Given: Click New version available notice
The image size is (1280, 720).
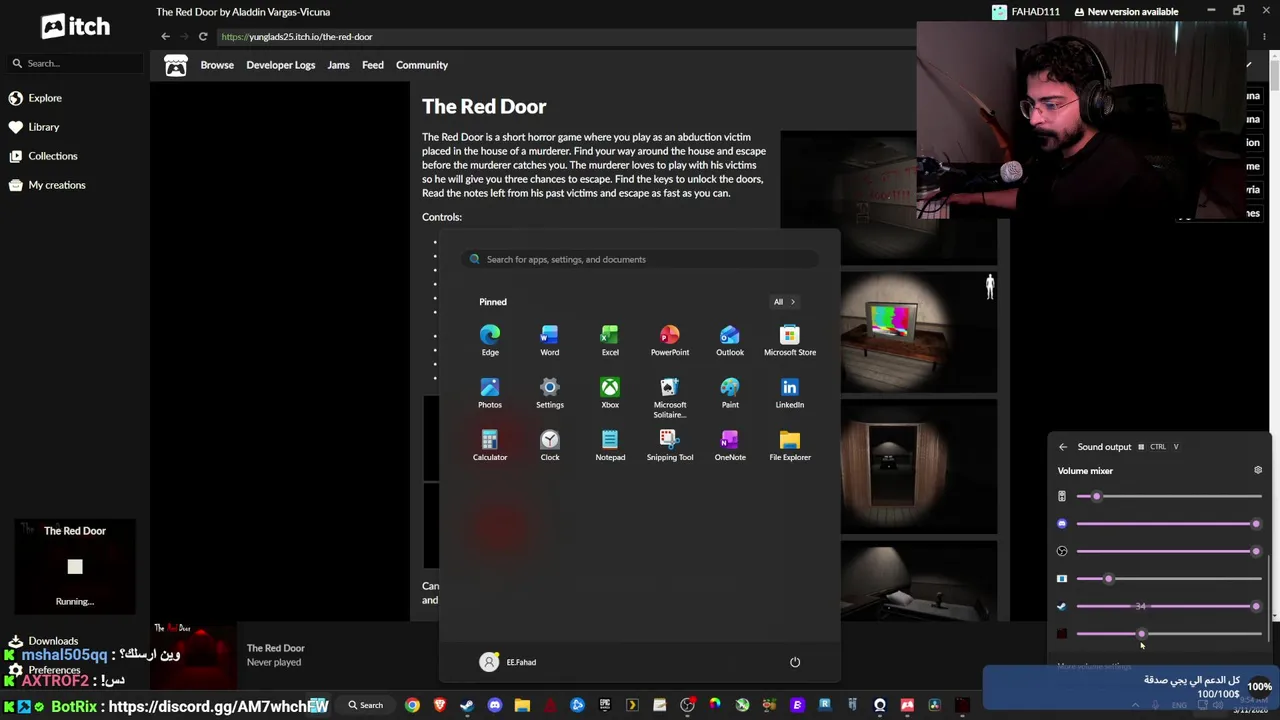Looking at the screenshot, I should [x=1126, y=12].
